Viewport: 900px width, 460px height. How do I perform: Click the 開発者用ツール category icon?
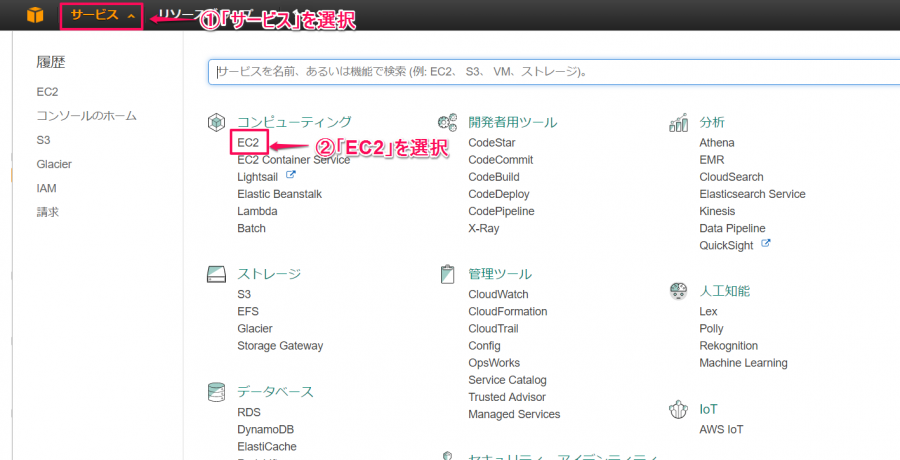tap(447, 122)
